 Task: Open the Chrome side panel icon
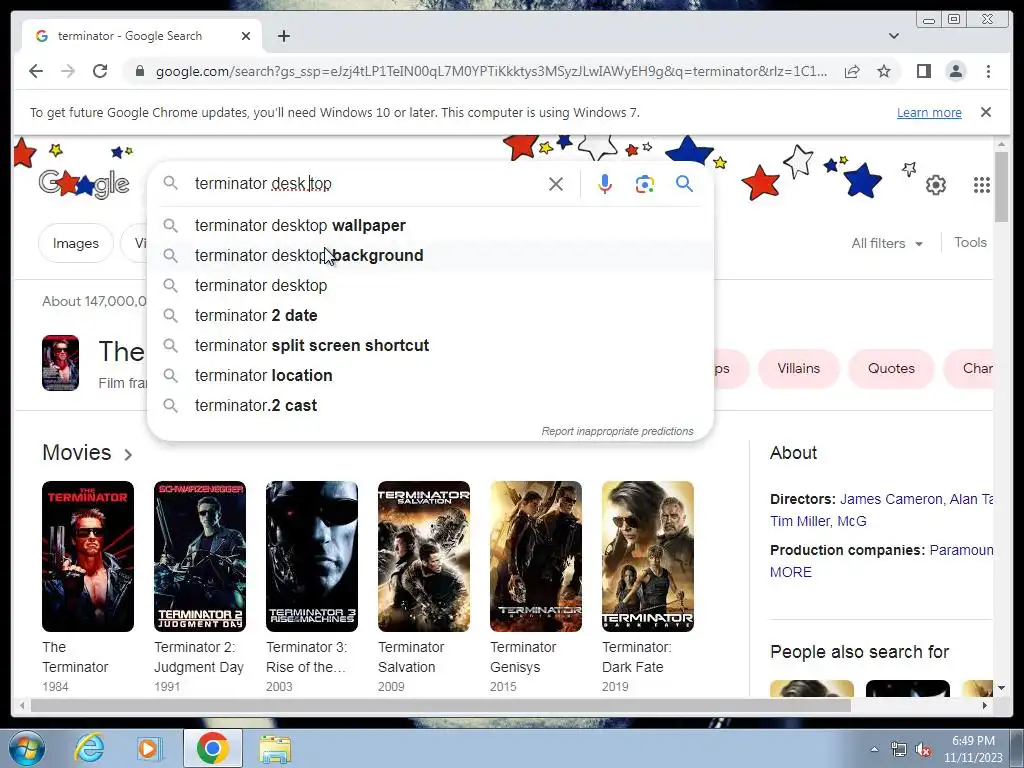[x=923, y=71]
